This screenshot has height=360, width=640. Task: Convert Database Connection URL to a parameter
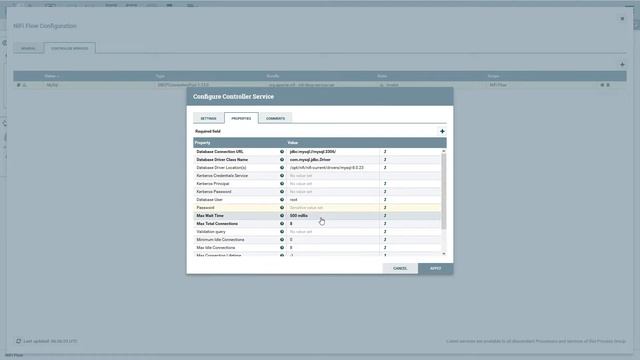[385, 151]
